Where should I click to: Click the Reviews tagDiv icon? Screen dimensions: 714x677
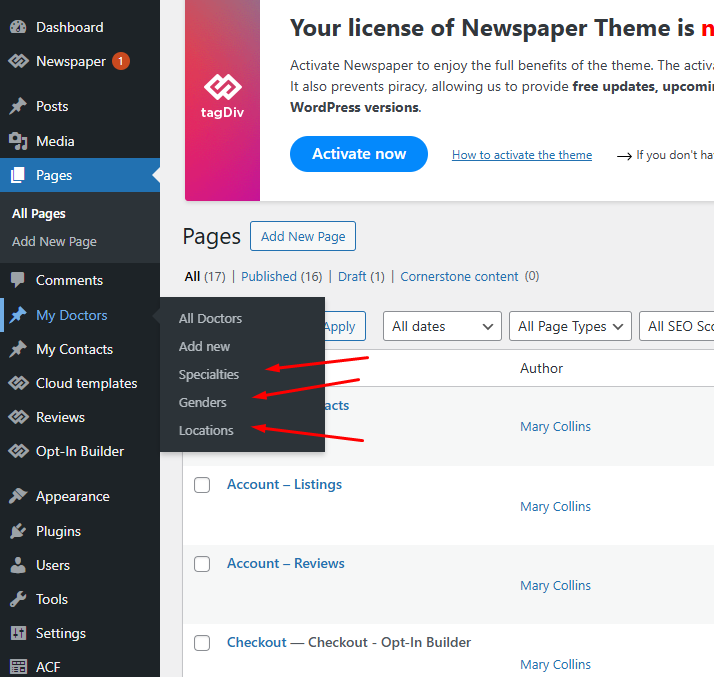18,417
